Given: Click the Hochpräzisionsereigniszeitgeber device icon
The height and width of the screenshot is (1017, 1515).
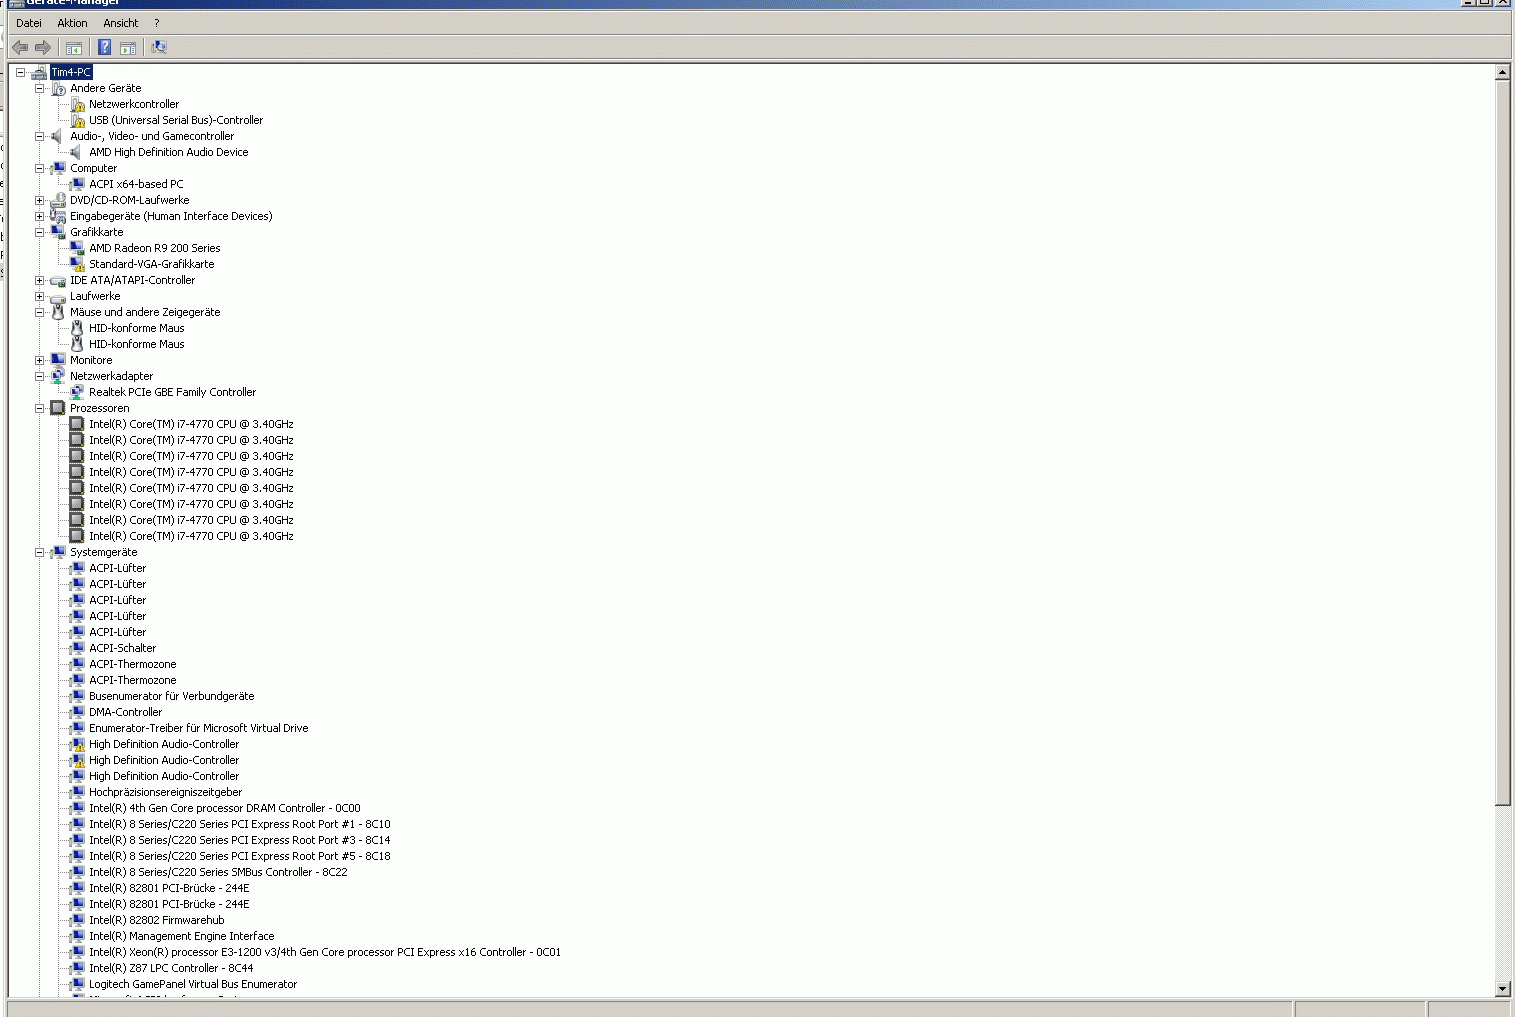Looking at the screenshot, I should (x=77, y=792).
